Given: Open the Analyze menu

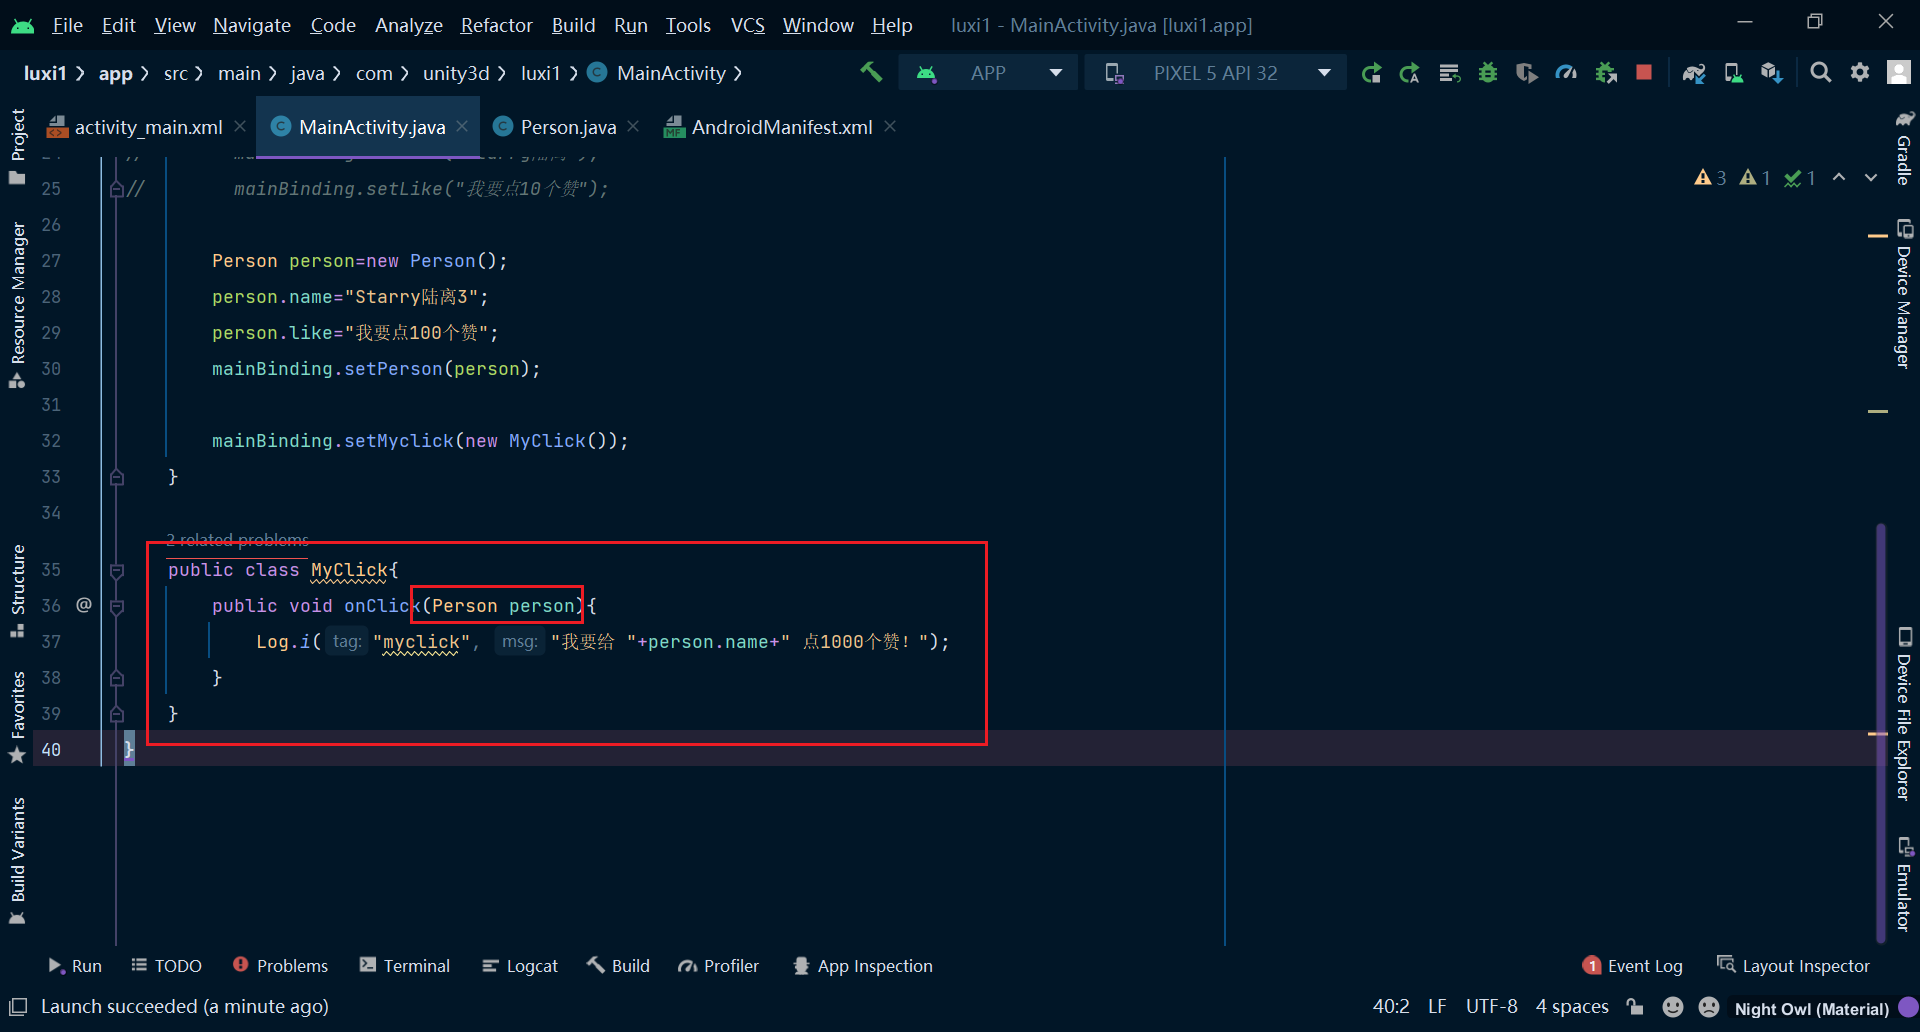Looking at the screenshot, I should tap(409, 25).
